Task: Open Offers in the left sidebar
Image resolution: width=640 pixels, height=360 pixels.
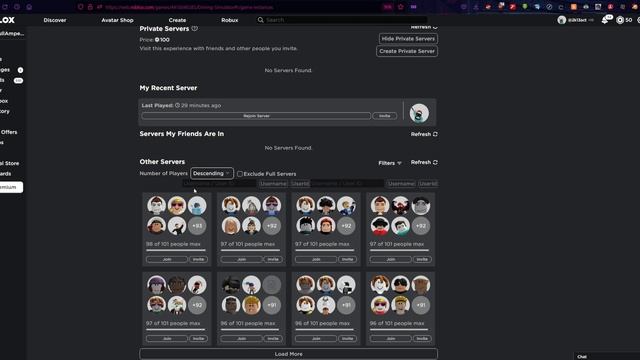Action: pyautogui.click(x=9, y=132)
